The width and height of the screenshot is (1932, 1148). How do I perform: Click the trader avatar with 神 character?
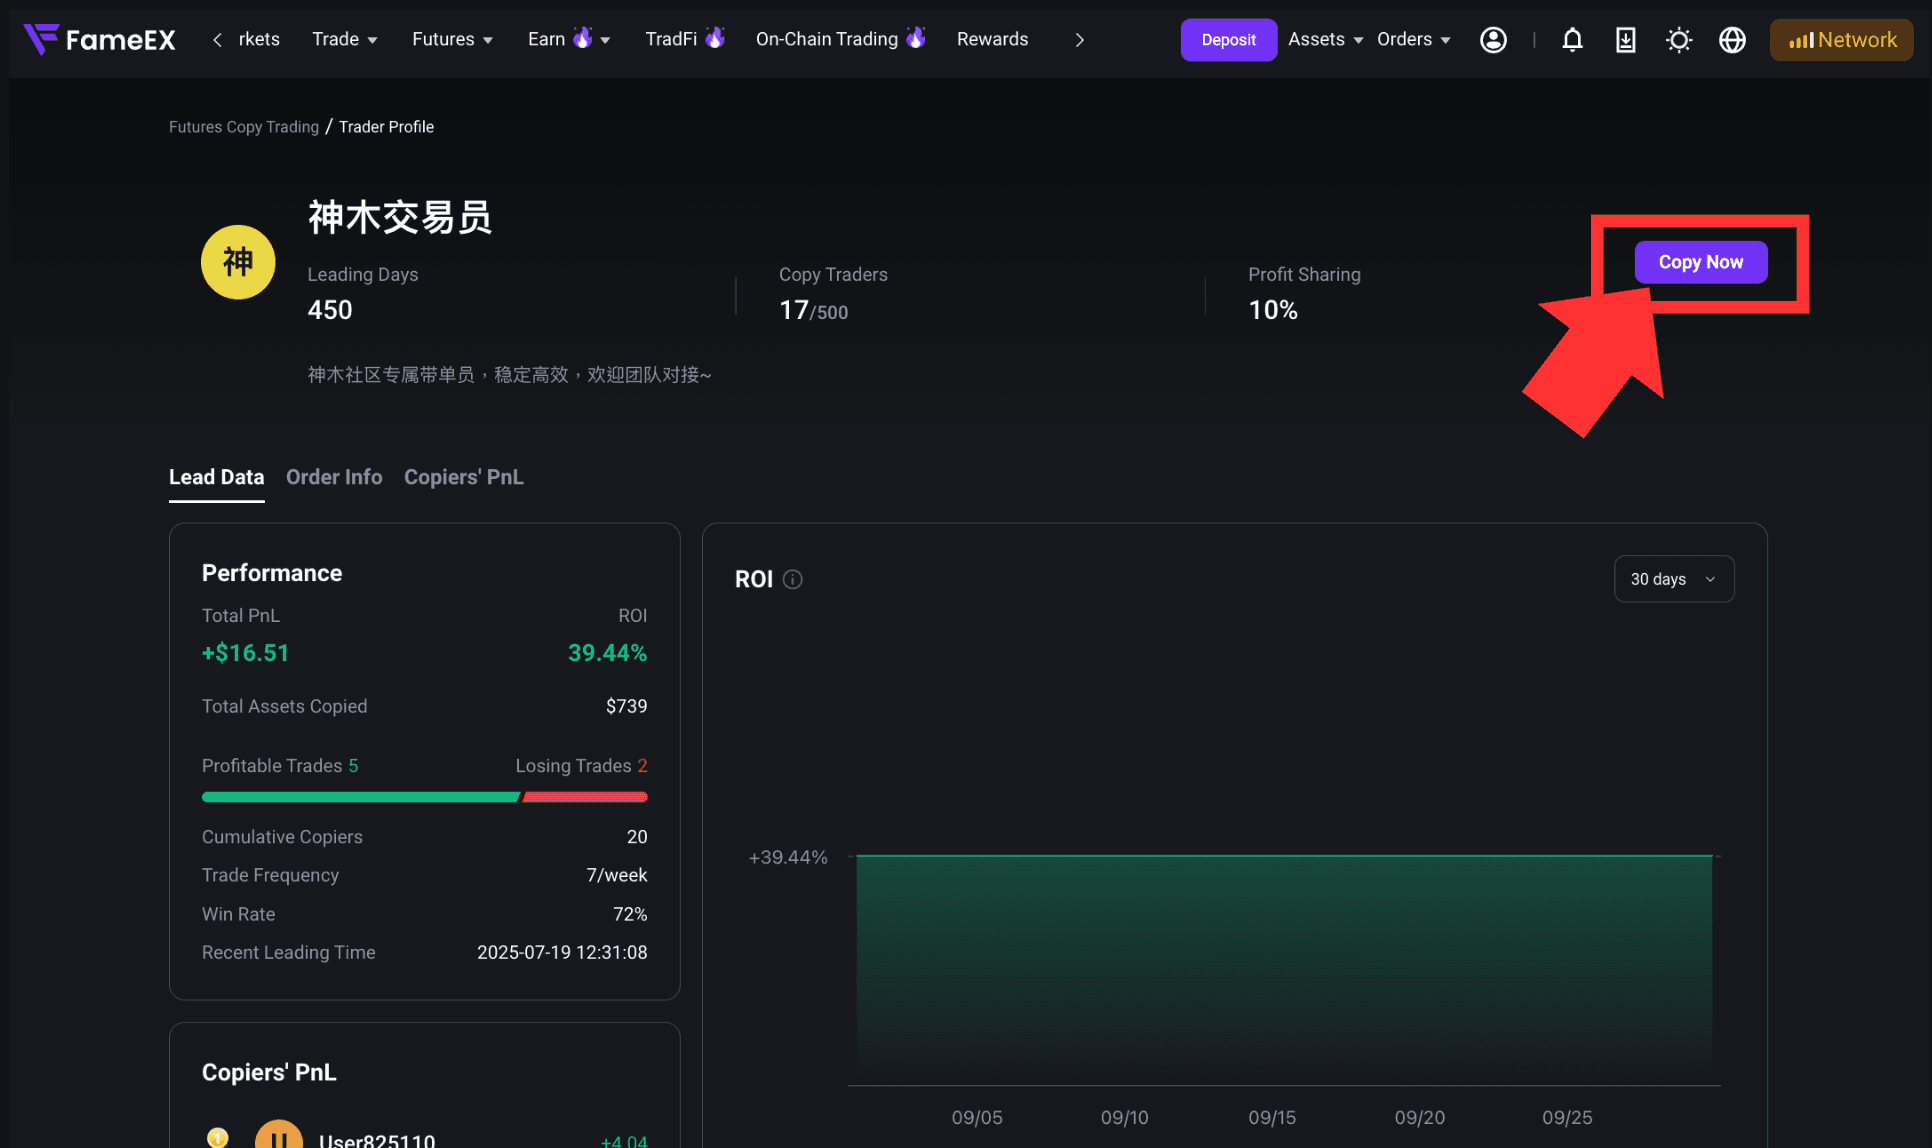[x=238, y=262]
